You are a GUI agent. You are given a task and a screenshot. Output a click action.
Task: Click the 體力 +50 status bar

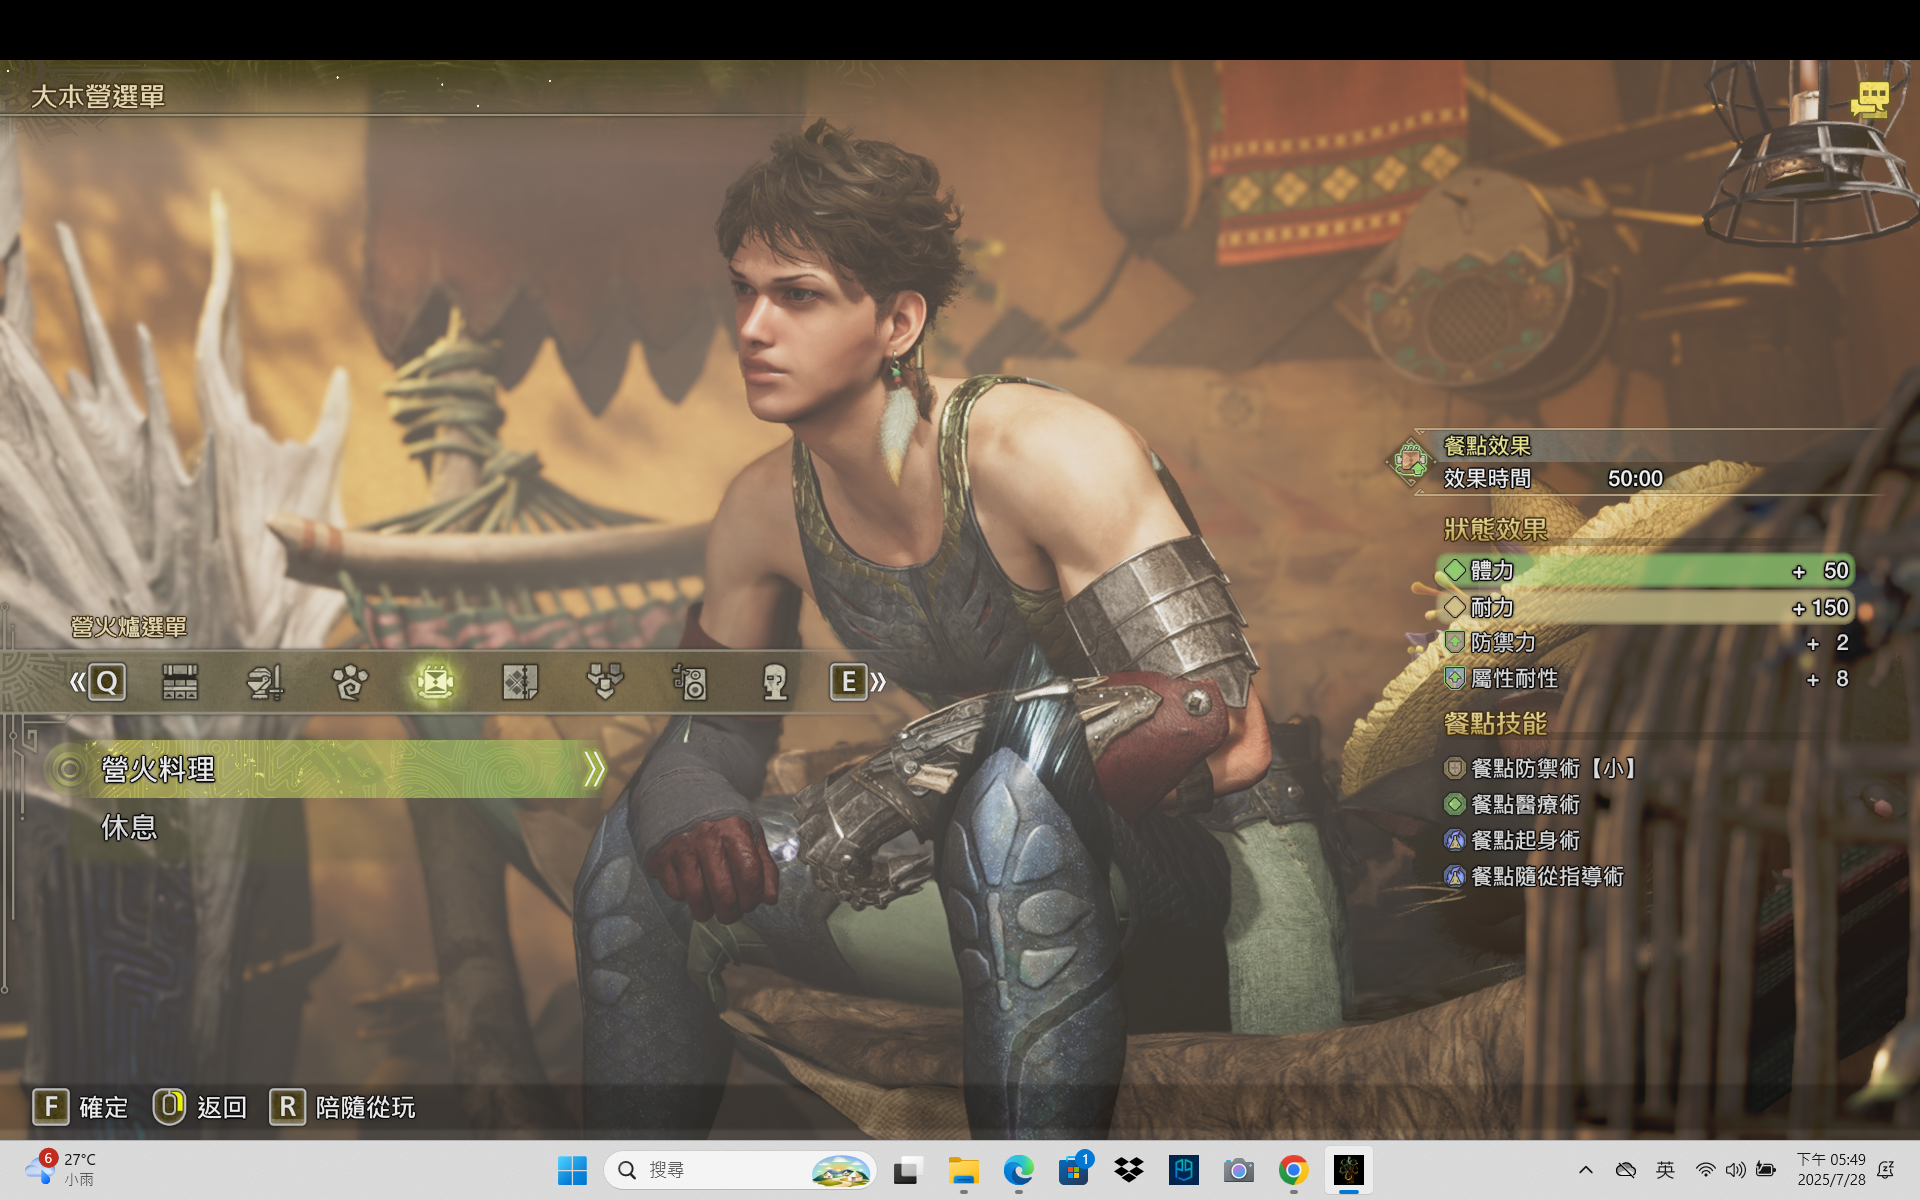(x=1645, y=571)
